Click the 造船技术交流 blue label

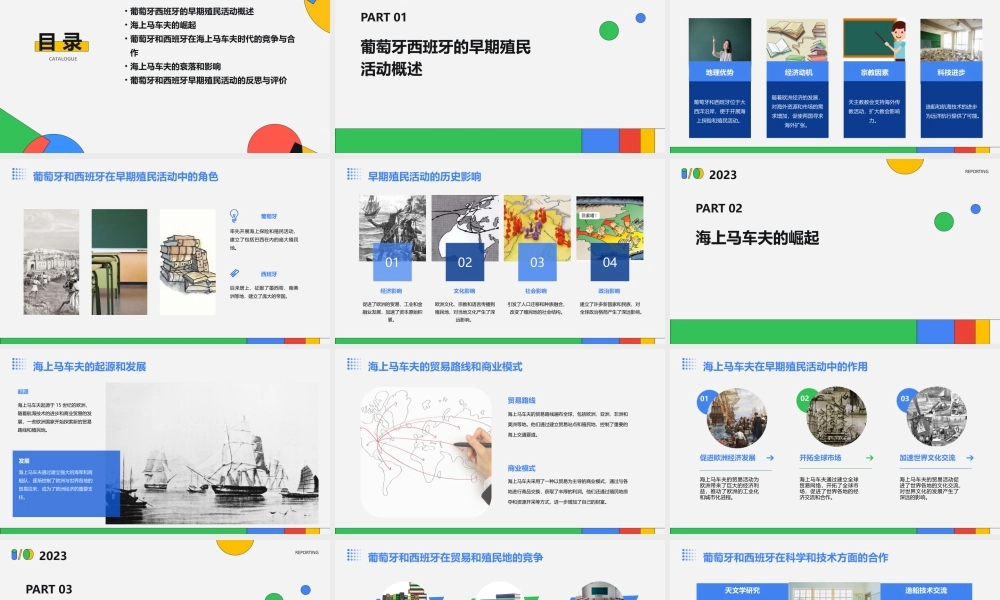(926, 591)
